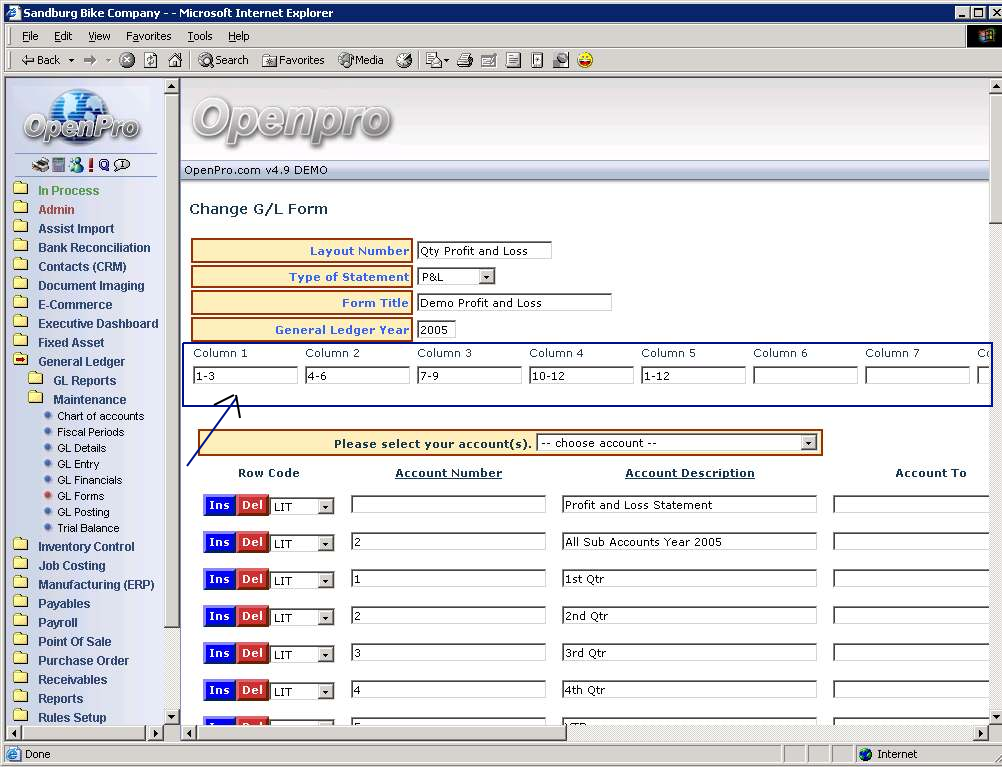Open the History toolbar icon

pos(404,60)
